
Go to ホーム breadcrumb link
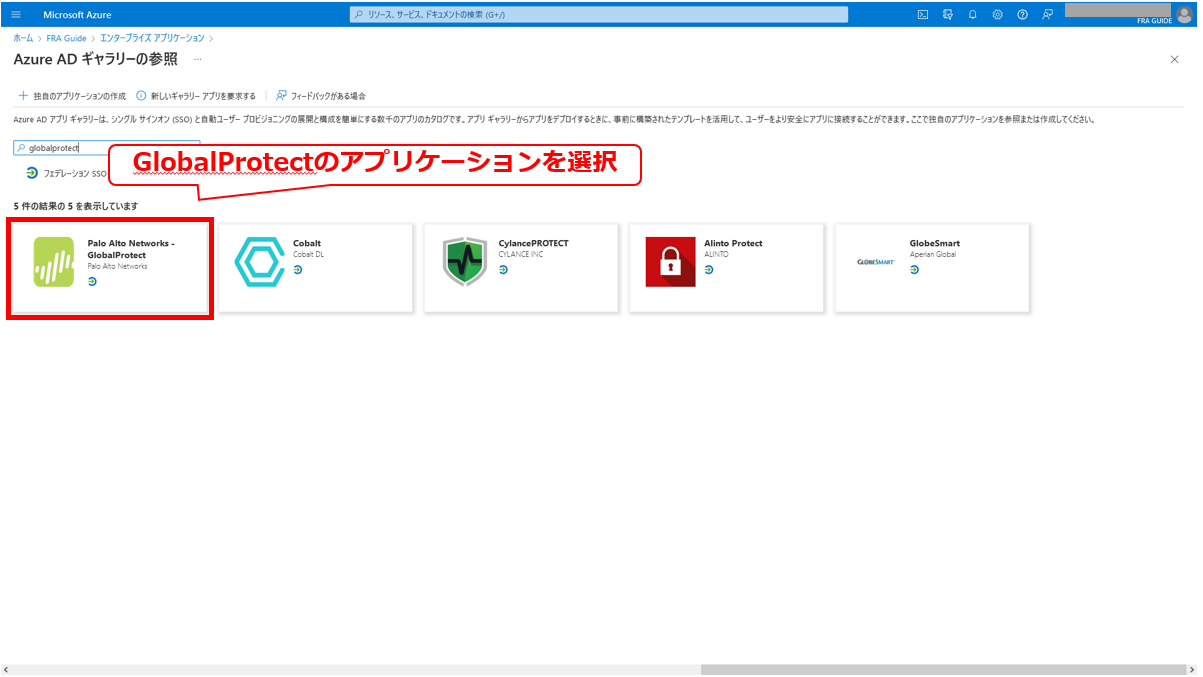pos(23,38)
